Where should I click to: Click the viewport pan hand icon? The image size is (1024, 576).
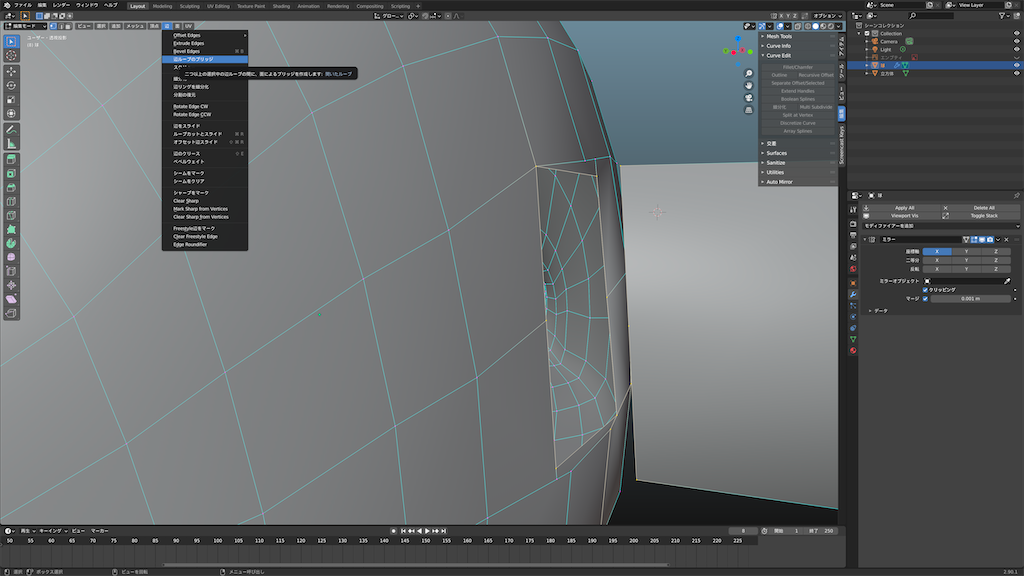(748, 86)
